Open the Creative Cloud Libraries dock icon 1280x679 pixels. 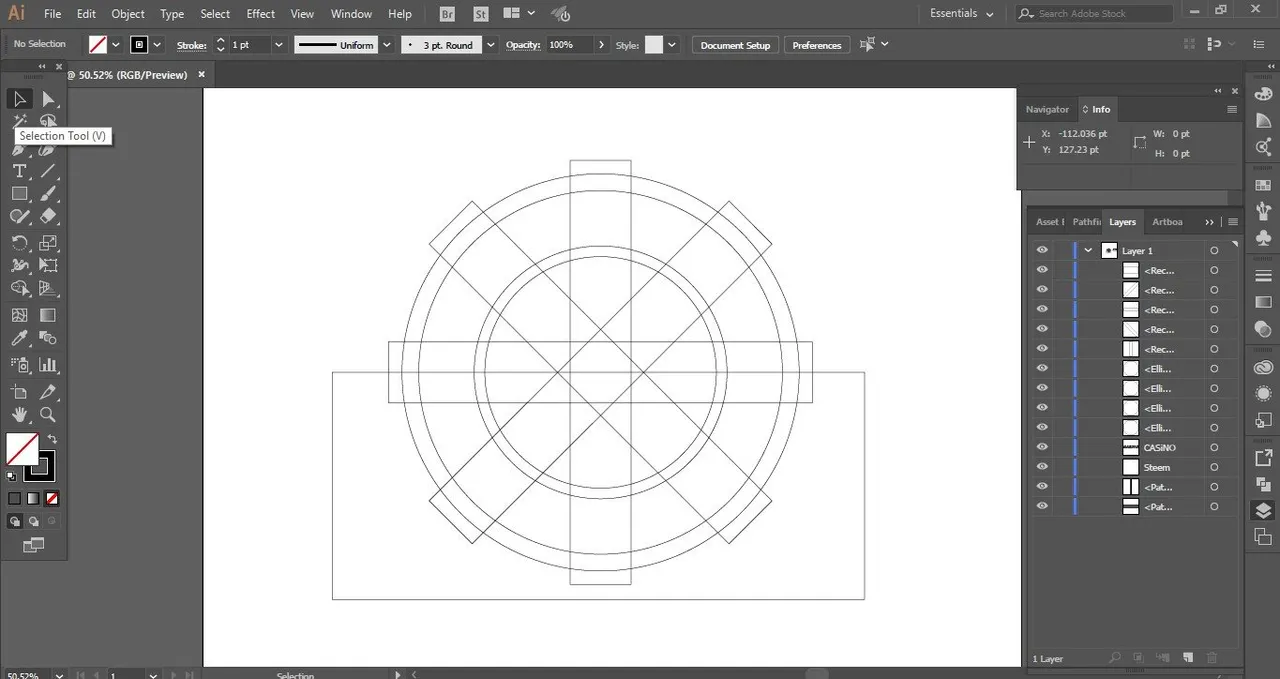1263,368
